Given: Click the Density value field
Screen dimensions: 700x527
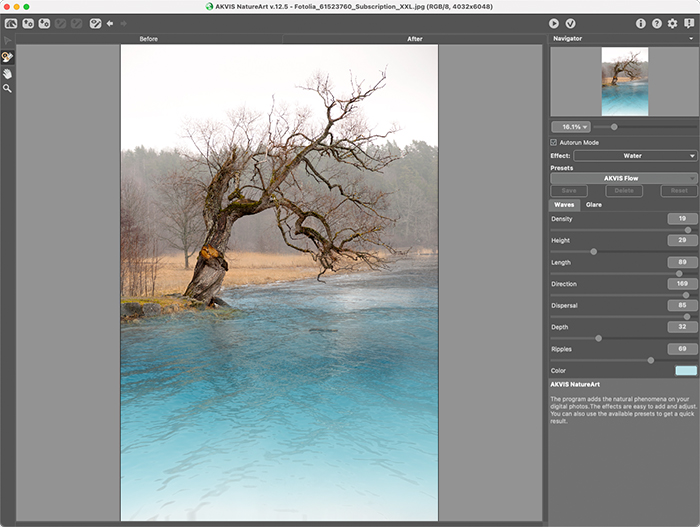Looking at the screenshot, I should 682,218.
